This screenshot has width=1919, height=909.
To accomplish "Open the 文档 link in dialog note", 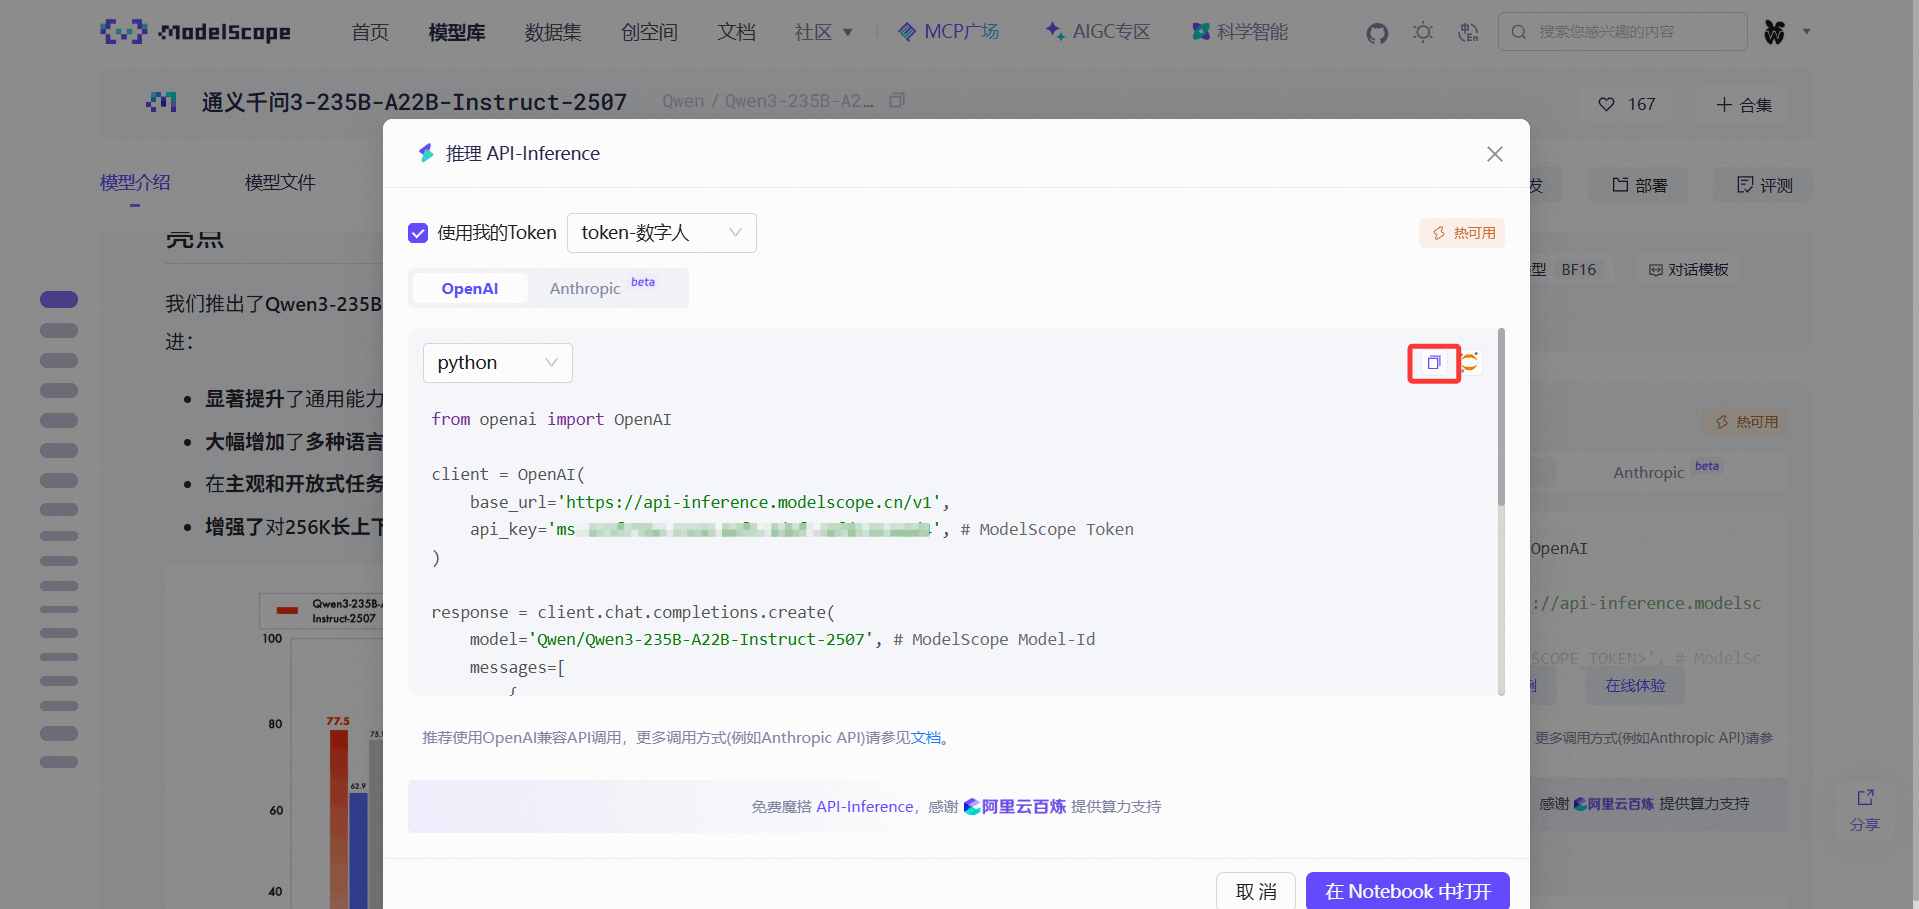I will (926, 738).
